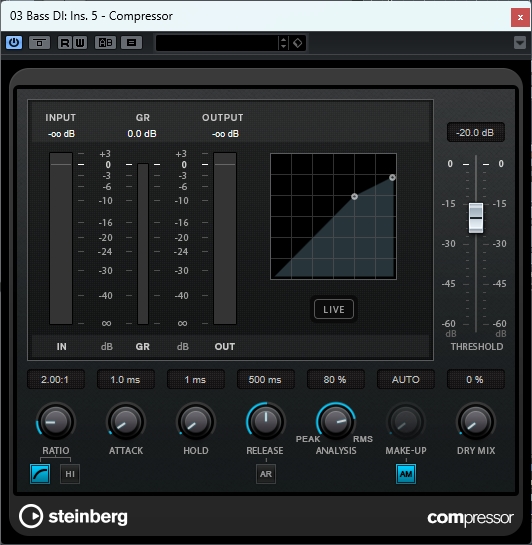Click the release value field 500 ms
This screenshot has width=532, height=545.
(x=265, y=380)
